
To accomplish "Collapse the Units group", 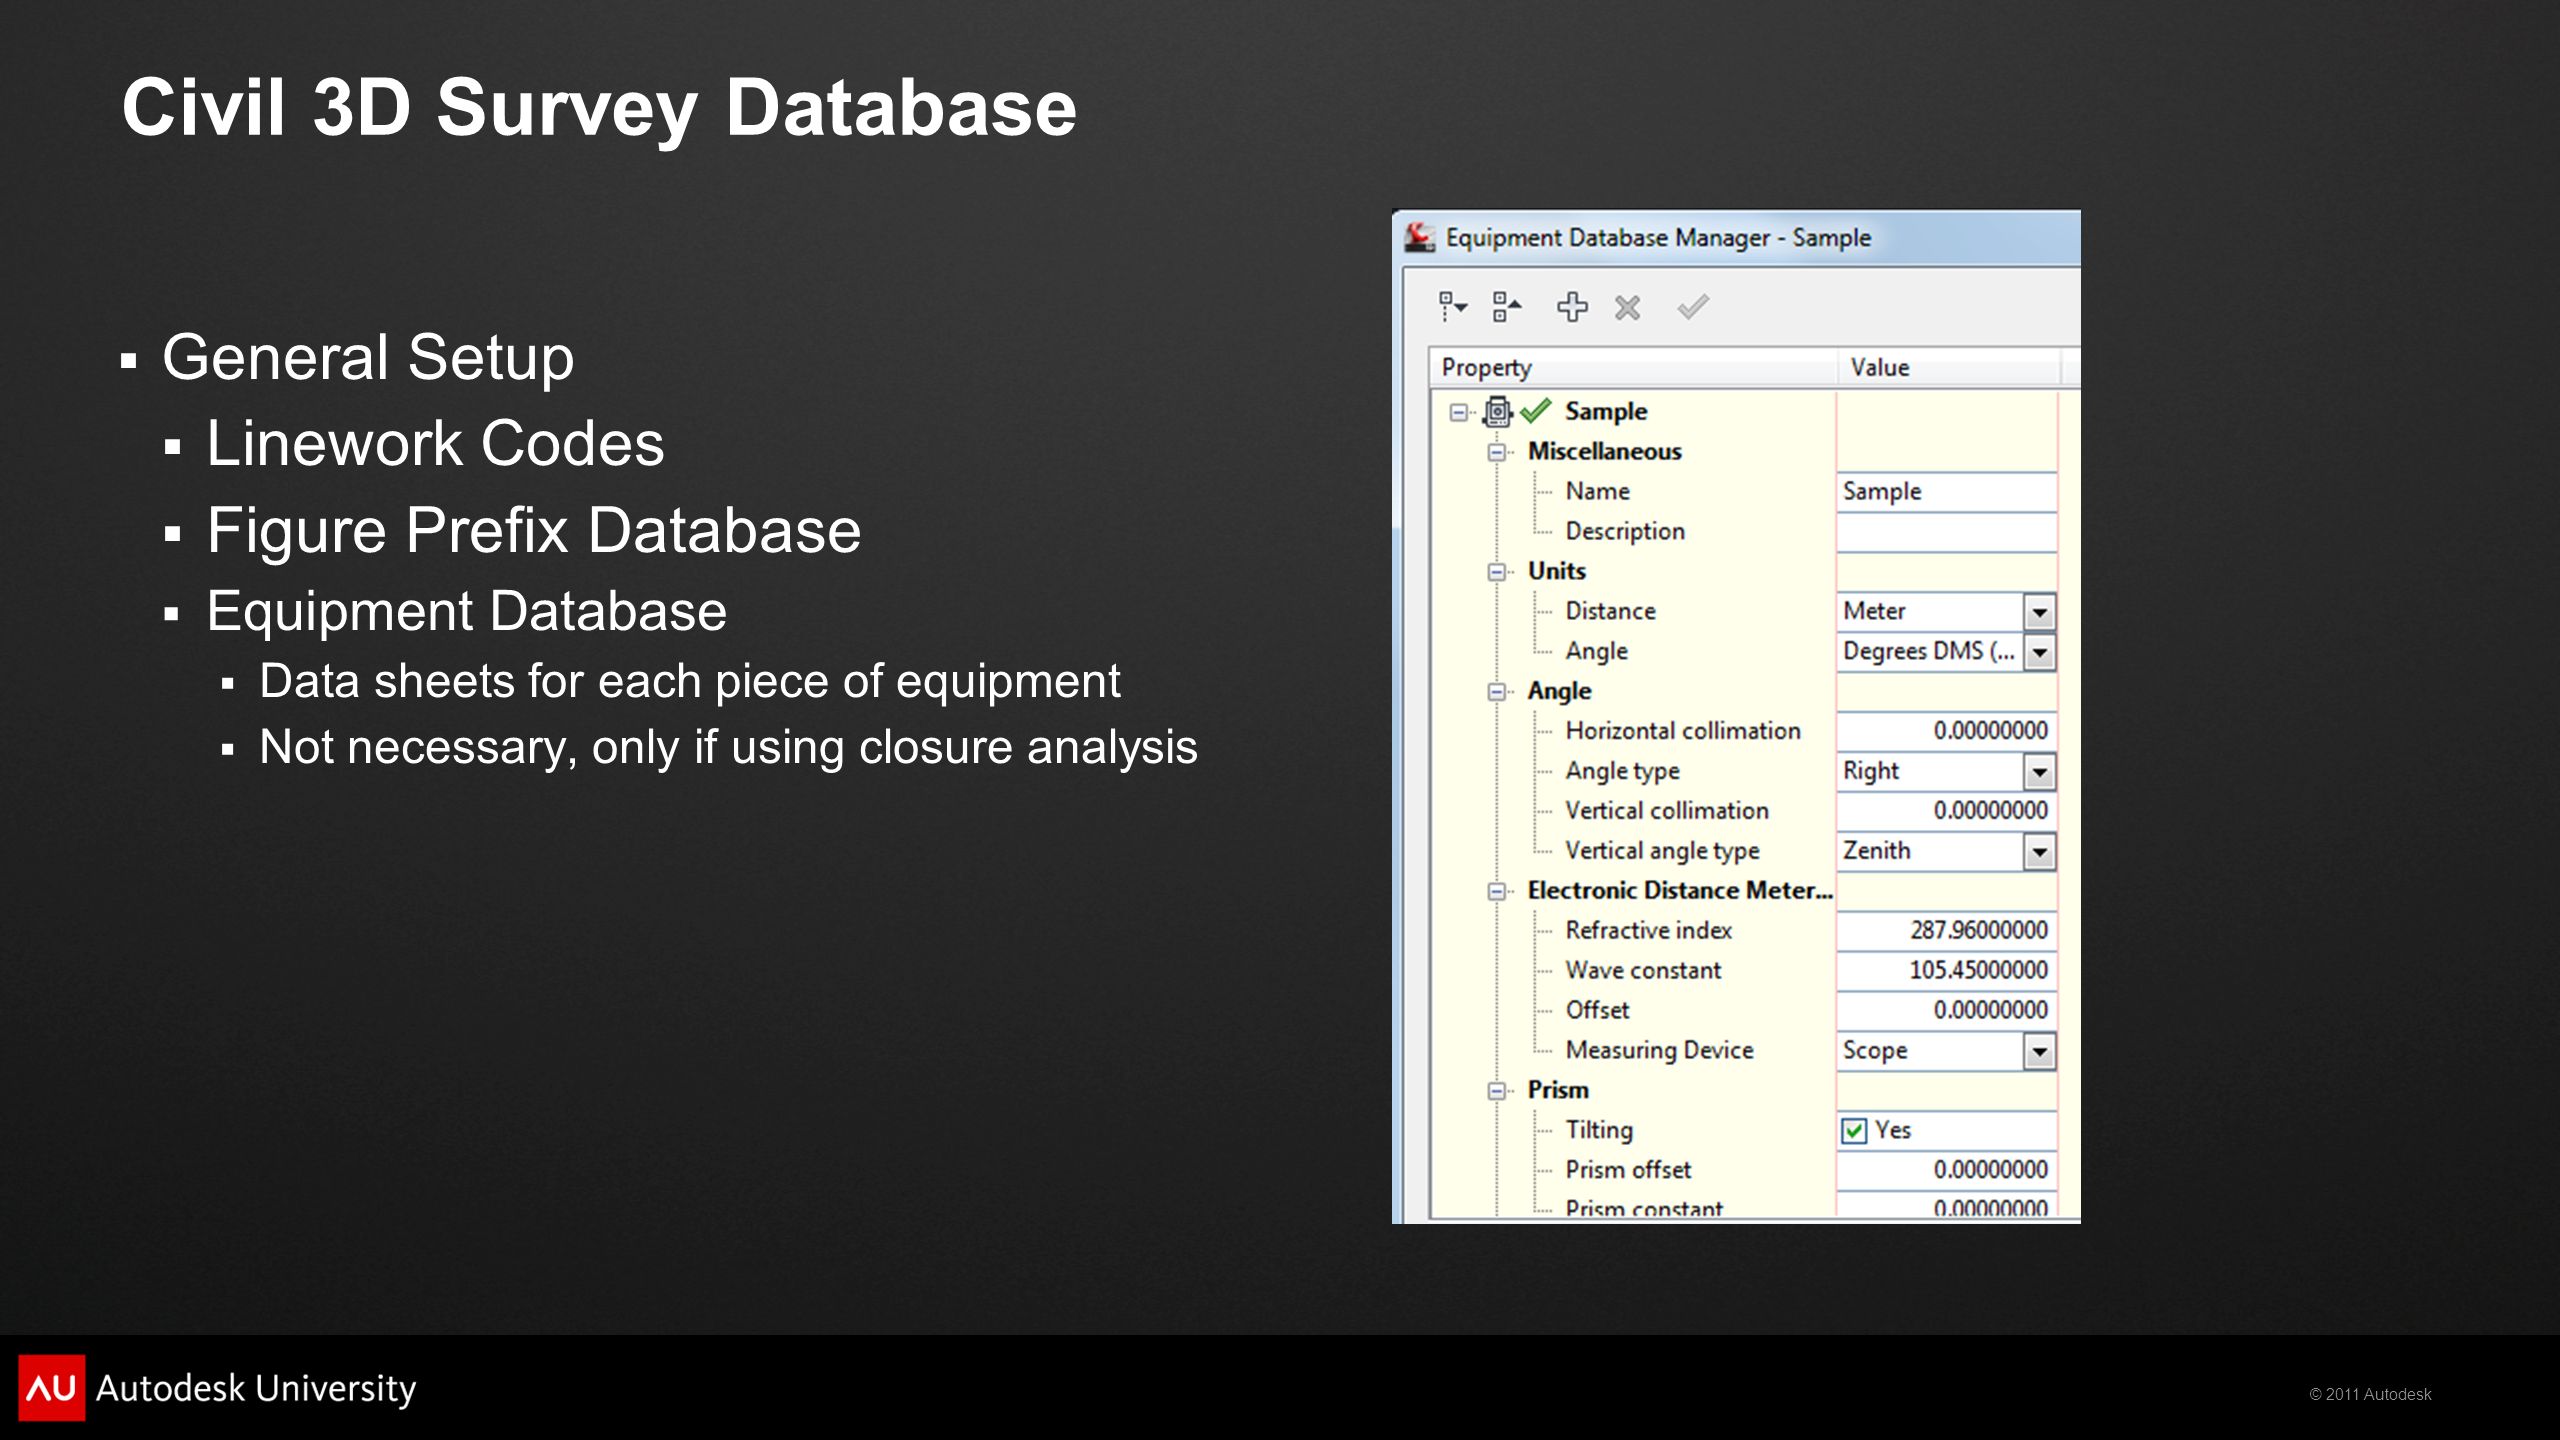I will pos(1497,572).
